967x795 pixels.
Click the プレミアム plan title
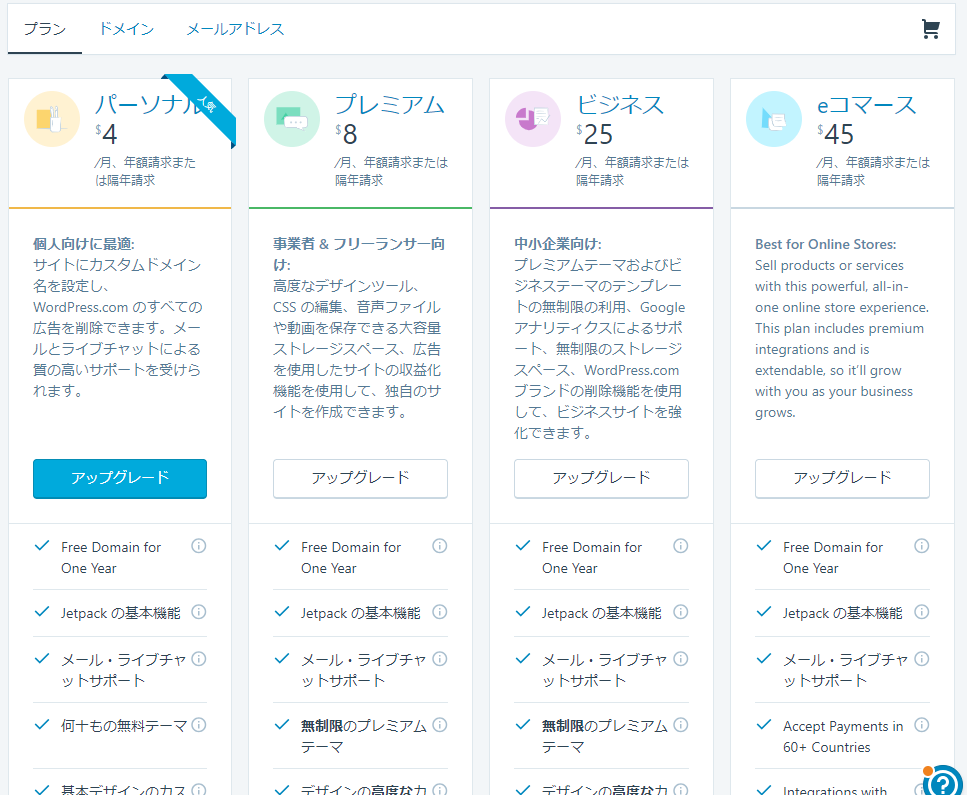click(x=390, y=105)
